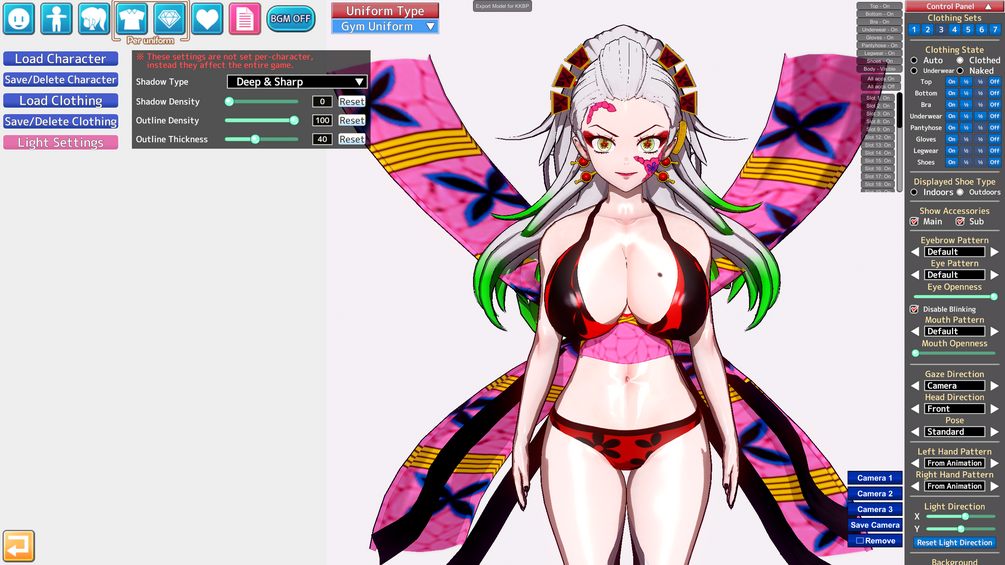
Task: Click previous Gaze Direction arrow
Action: pos(915,386)
